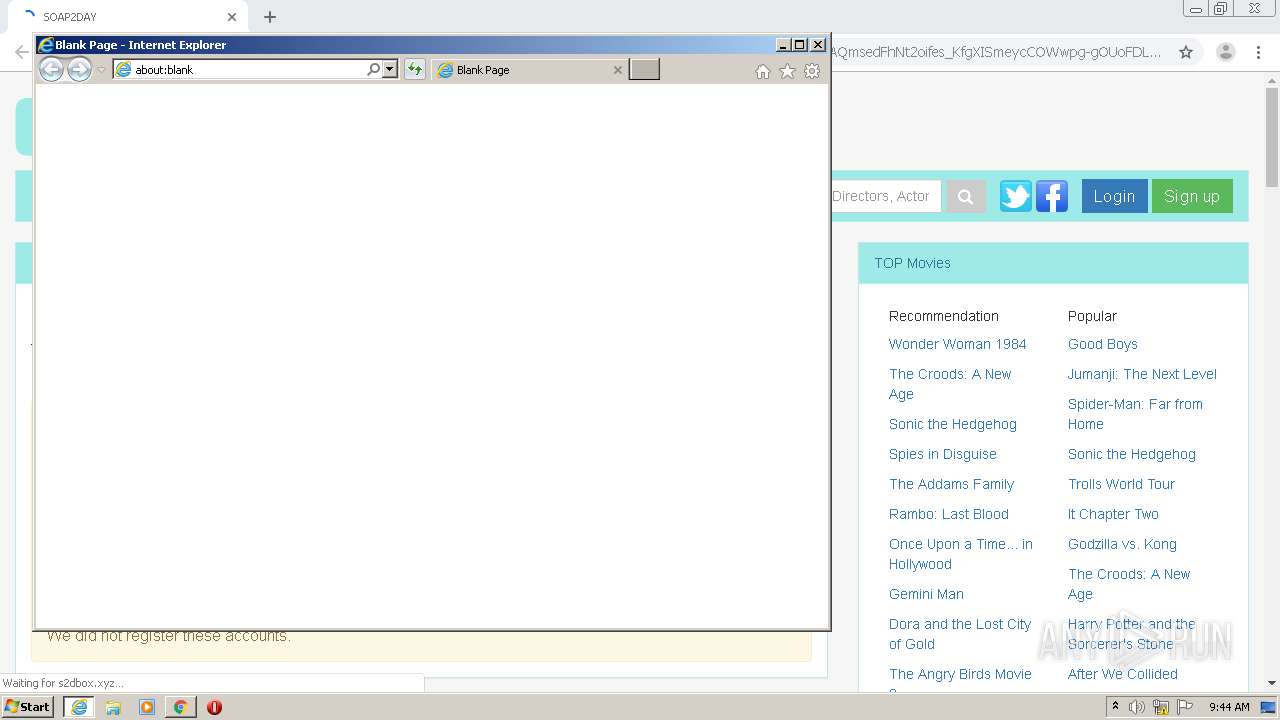The height and width of the screenshot is (720, 1280).
Task: Open The Addams Family link
Action: (x=951, y=484)
